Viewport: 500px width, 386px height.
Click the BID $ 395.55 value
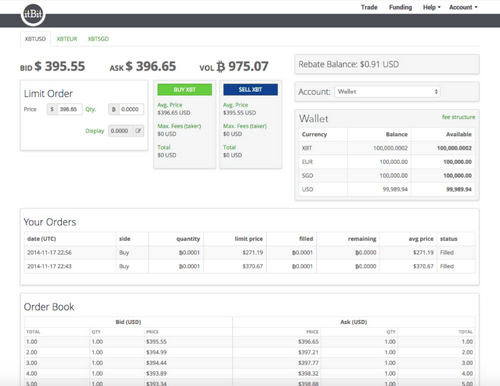click(53, 66)
